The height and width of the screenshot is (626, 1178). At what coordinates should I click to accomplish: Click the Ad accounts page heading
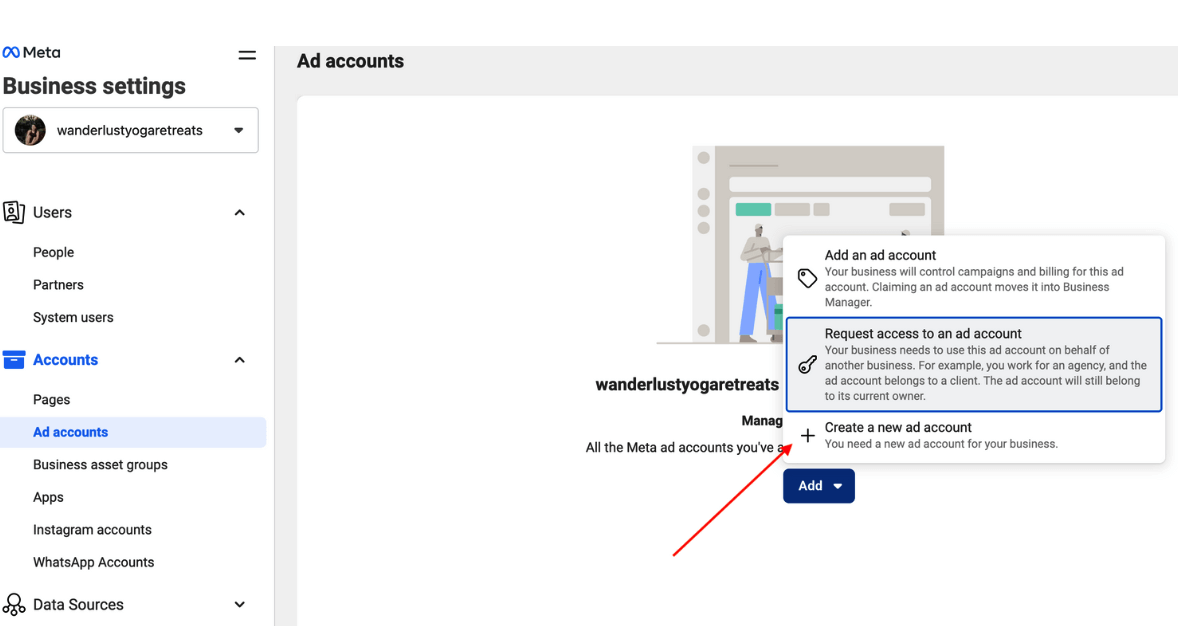click(350, 61)
